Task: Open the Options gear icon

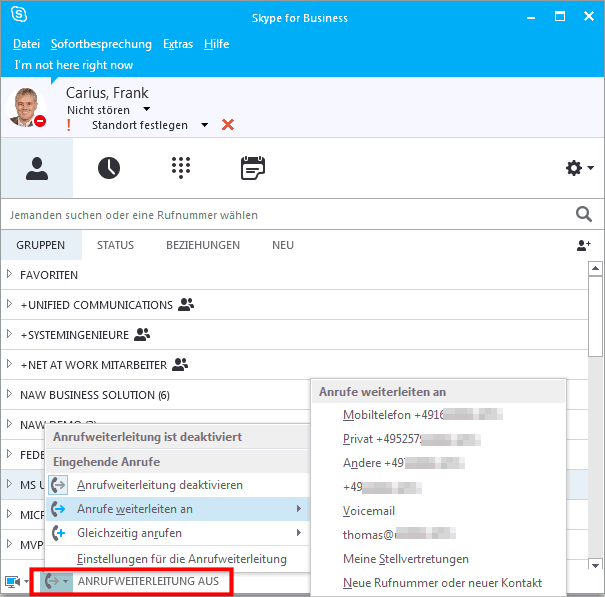Action: pos(574,168)
